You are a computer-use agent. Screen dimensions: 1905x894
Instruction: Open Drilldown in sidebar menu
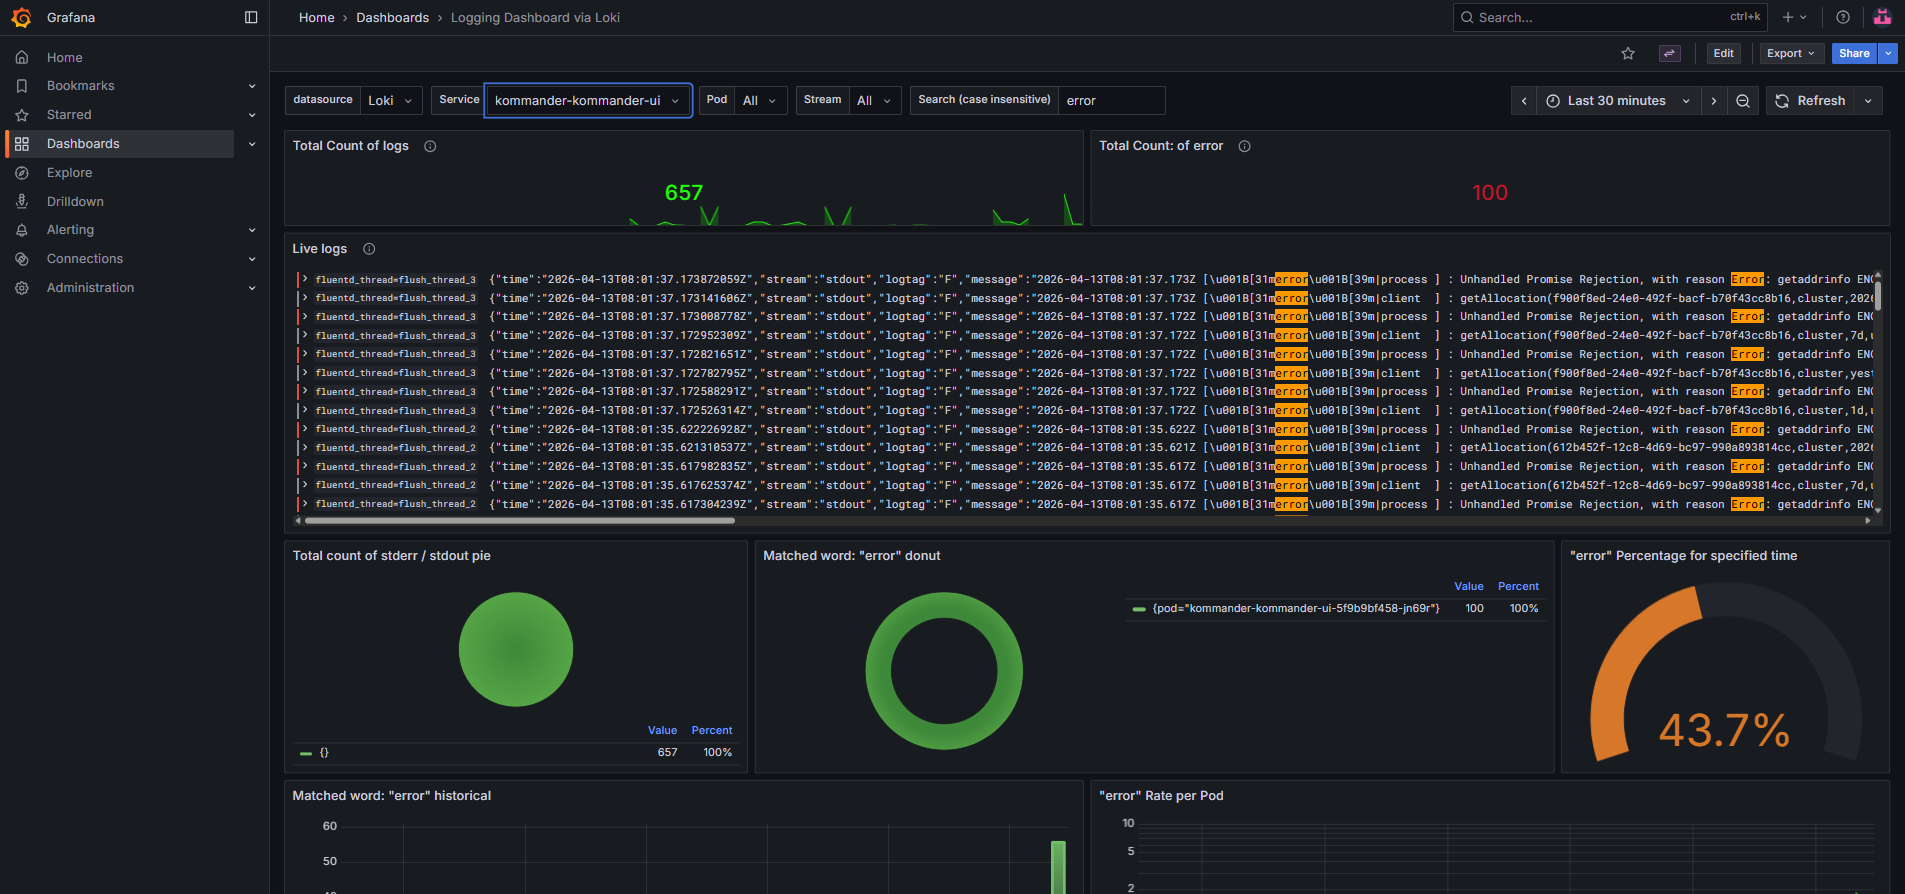(x=75, y=201)
